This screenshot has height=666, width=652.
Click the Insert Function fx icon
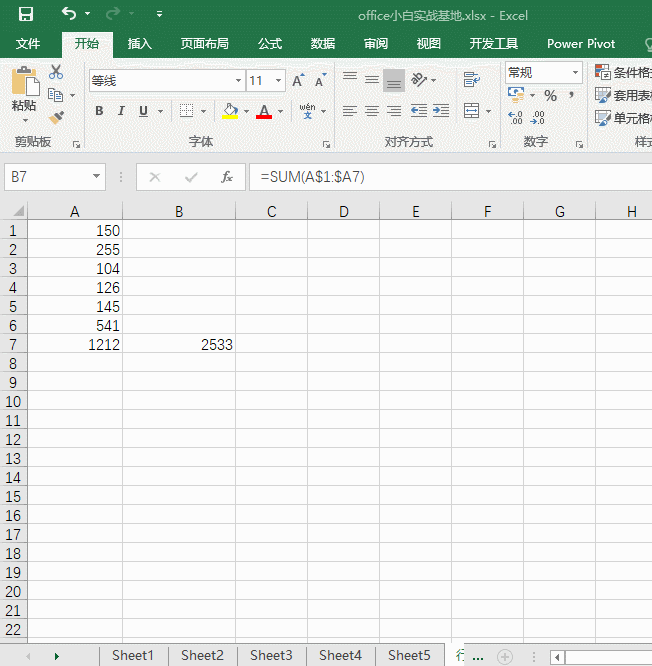(227, 177)
